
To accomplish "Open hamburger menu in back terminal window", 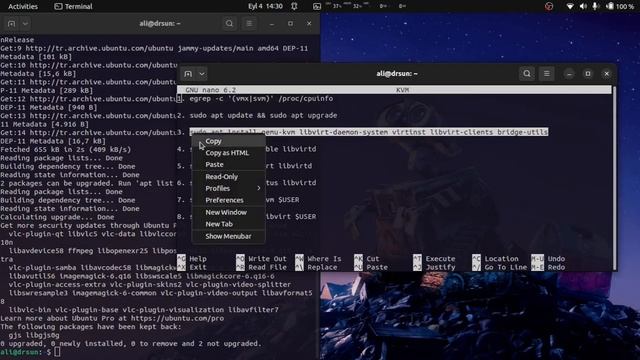I will tap(249, 24).
